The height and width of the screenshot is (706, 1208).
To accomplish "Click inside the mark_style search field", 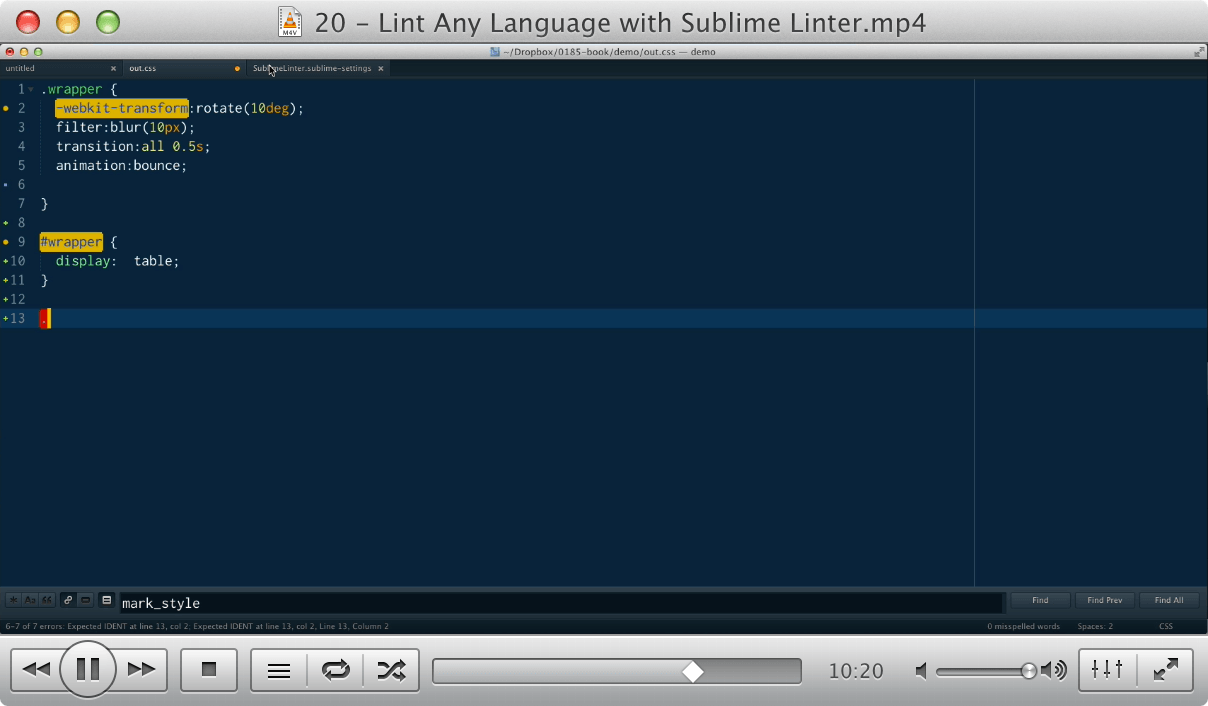I will click(300, 602).
